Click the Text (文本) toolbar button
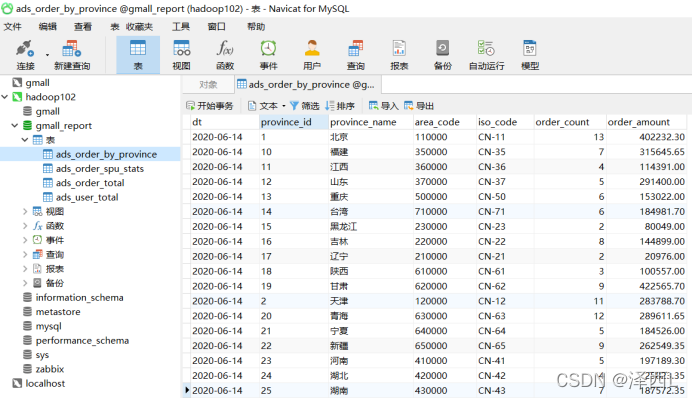Screen dimensions: 693x399 [264, 106]
